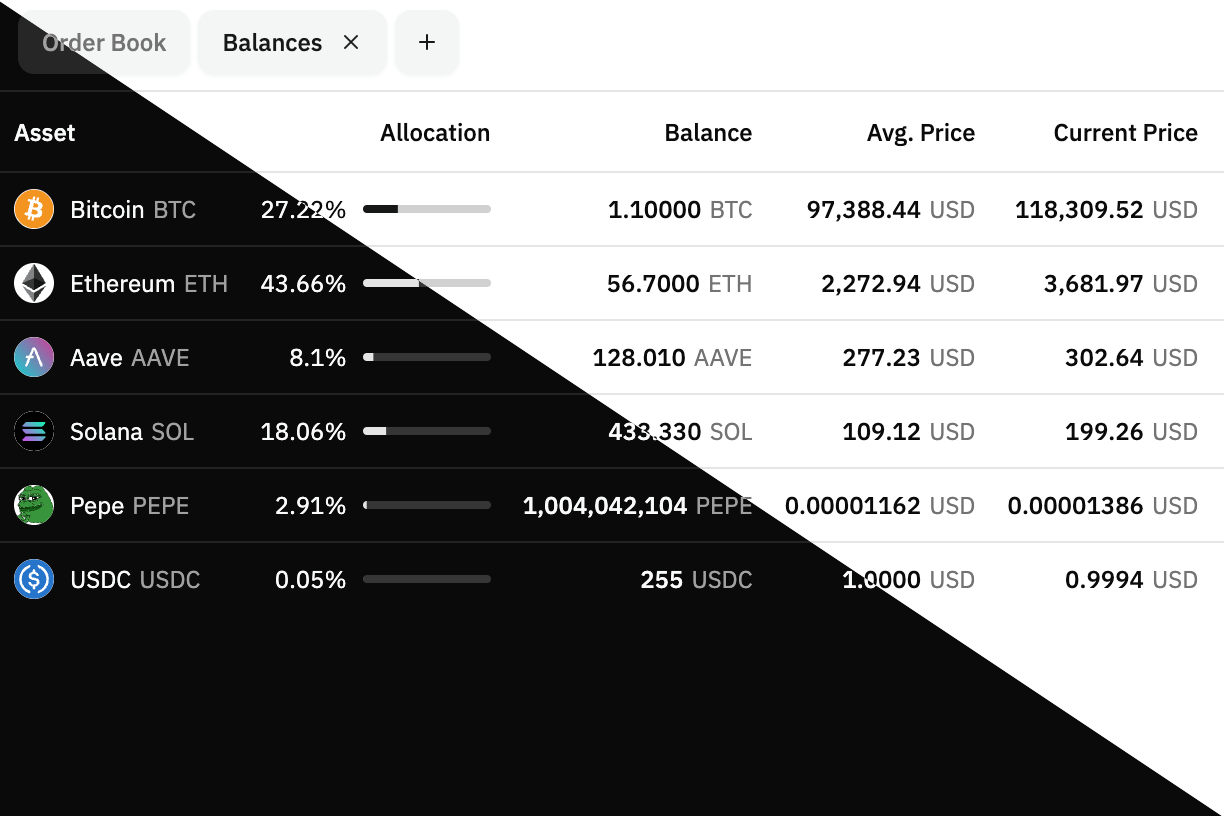Click the Pepe frog icon
Image resolution: width=1224 pixels, height=816 pixels.
(34, 506)
